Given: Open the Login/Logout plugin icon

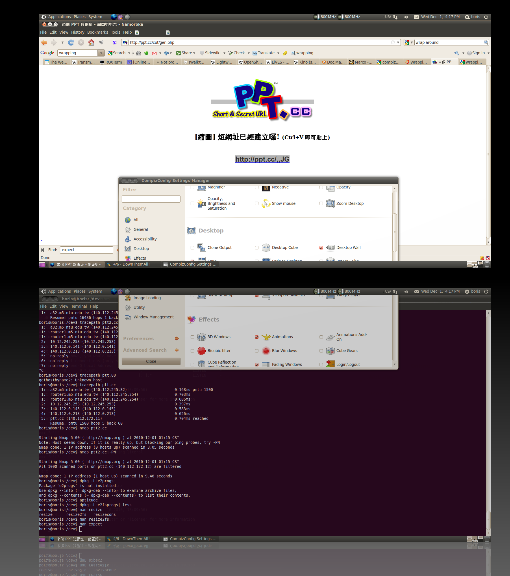Looking at the screenshot, I should point(330,364).
